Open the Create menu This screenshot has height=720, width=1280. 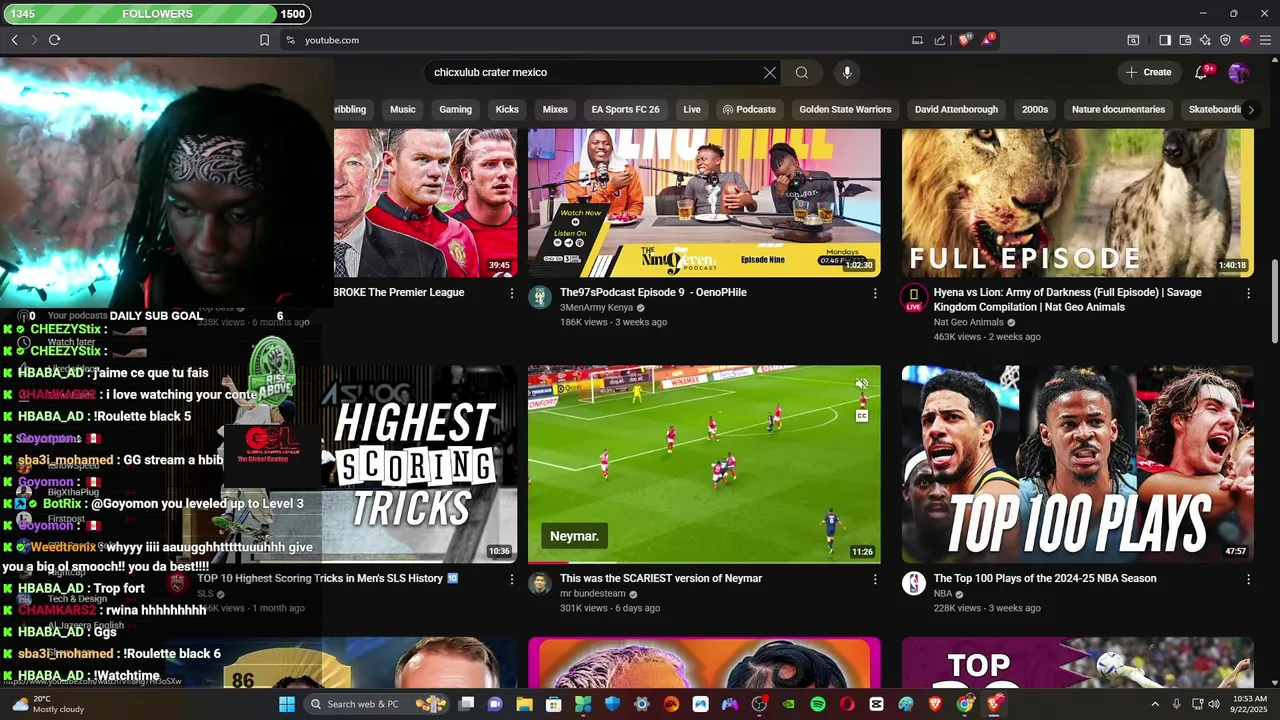(1148, 72)
